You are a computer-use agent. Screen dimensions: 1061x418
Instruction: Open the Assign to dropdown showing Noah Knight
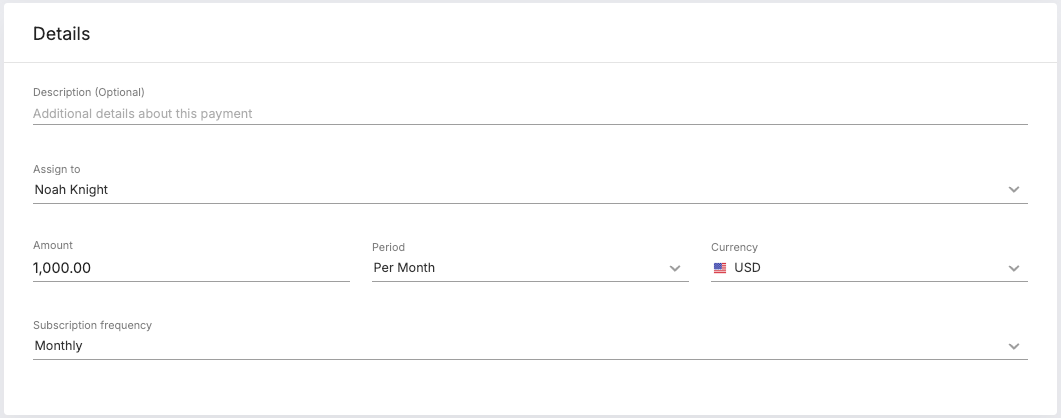(530, 189)
